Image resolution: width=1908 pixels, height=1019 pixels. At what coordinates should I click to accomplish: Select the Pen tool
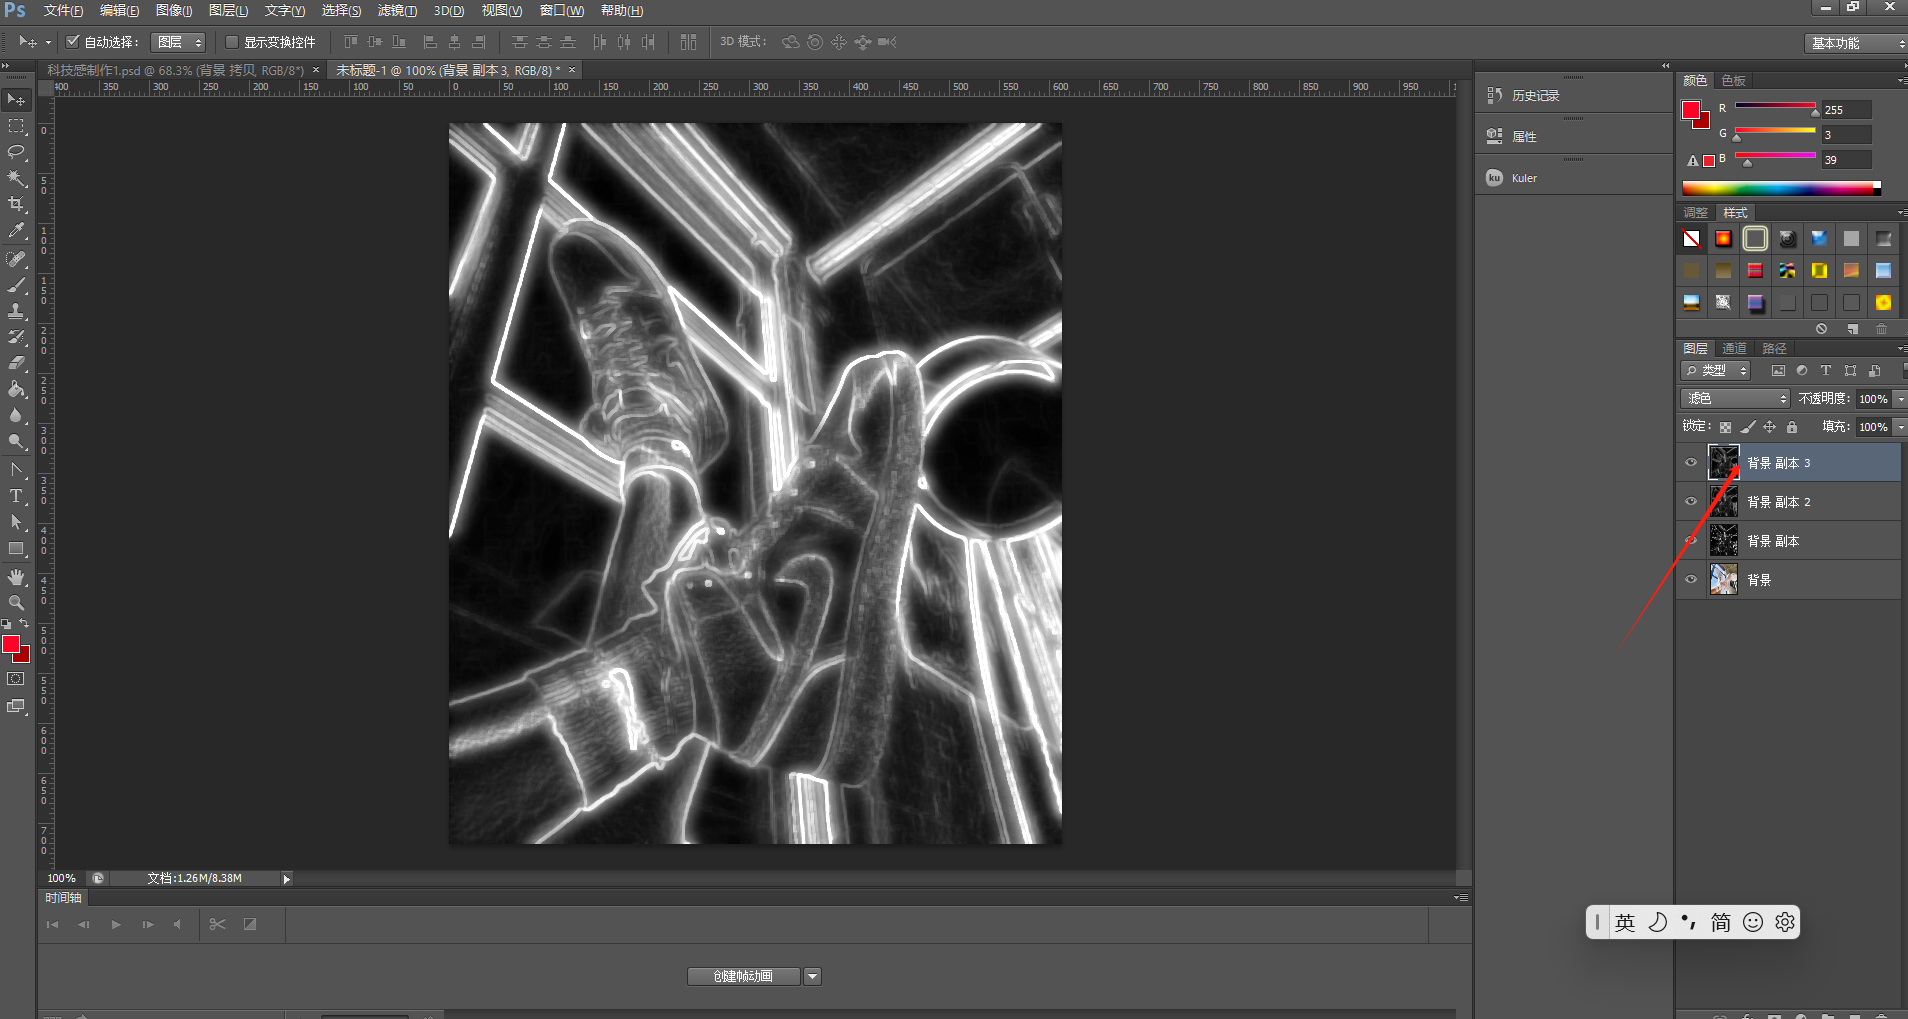coord(16,470)
